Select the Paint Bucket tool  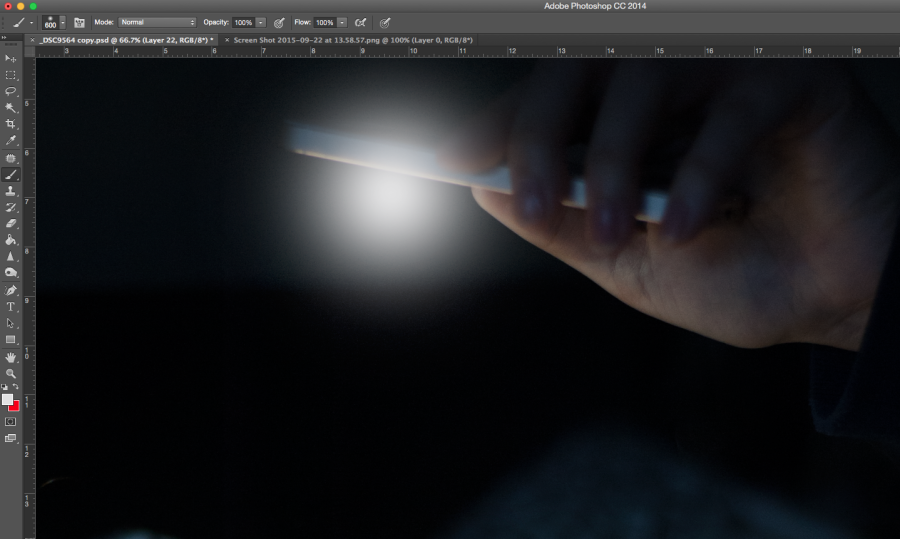pos(10,240)
